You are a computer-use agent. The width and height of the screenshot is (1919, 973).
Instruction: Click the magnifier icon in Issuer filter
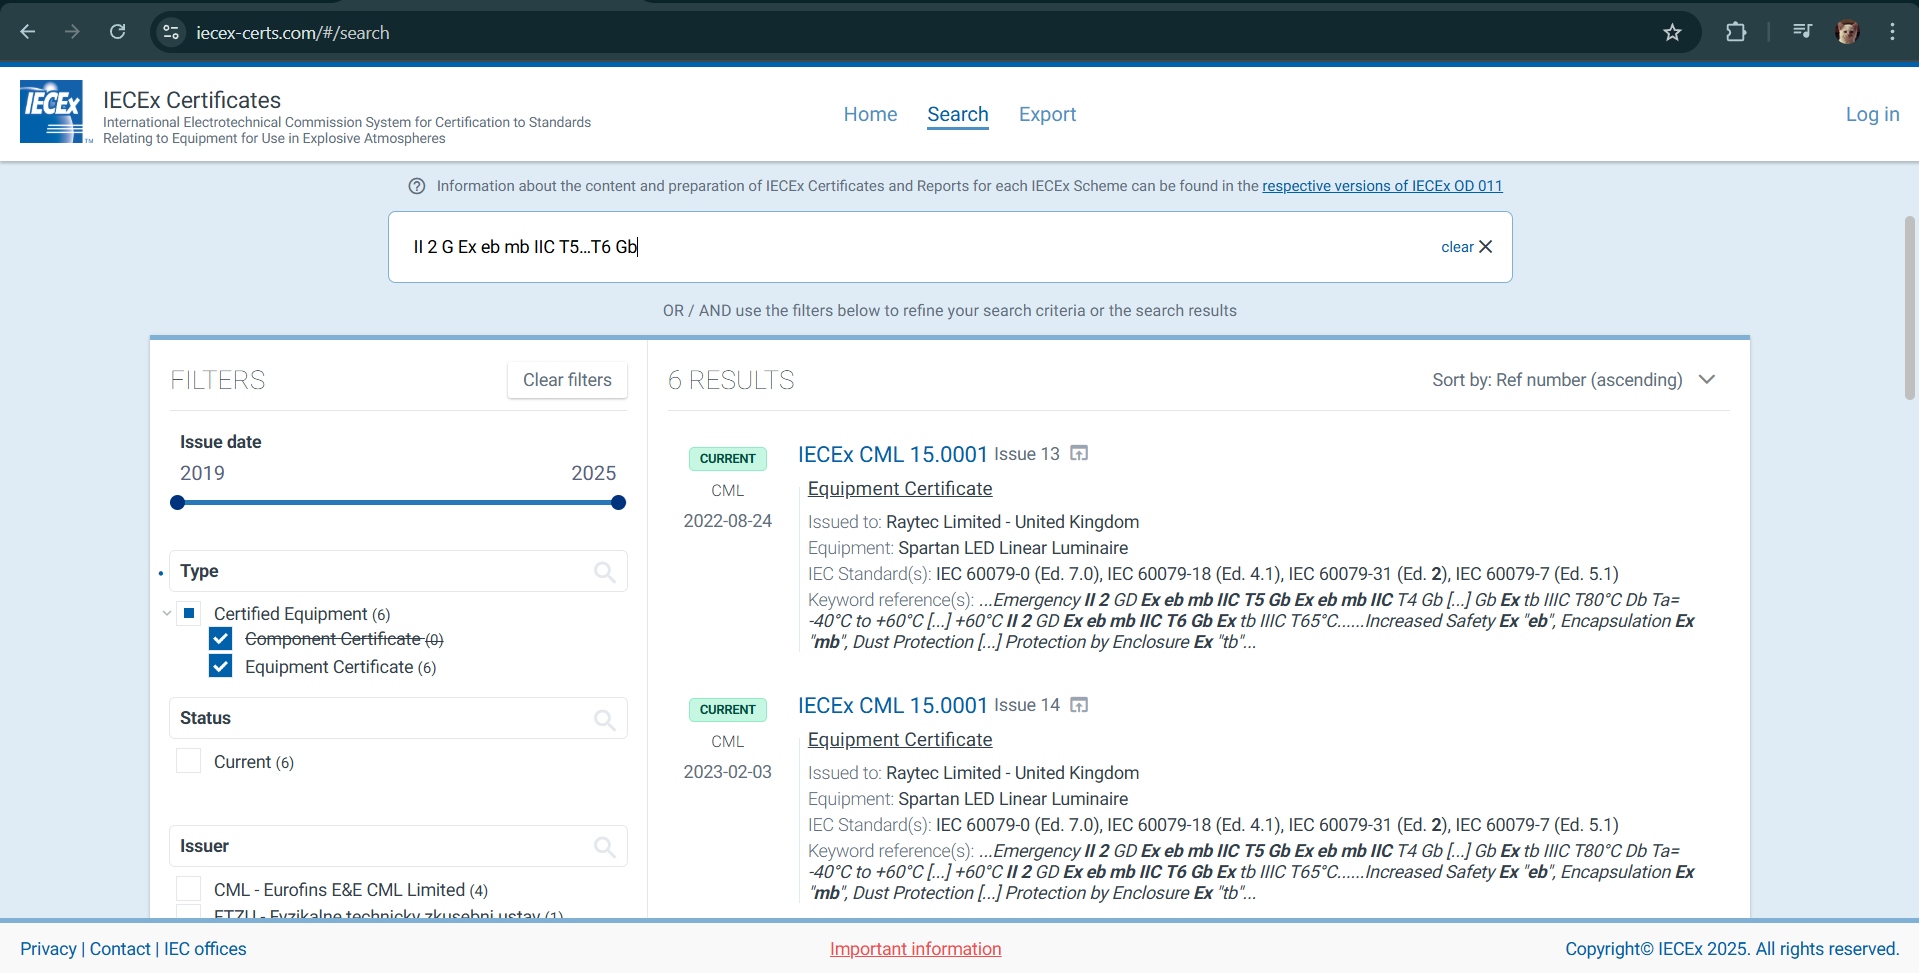click(604, 846)
